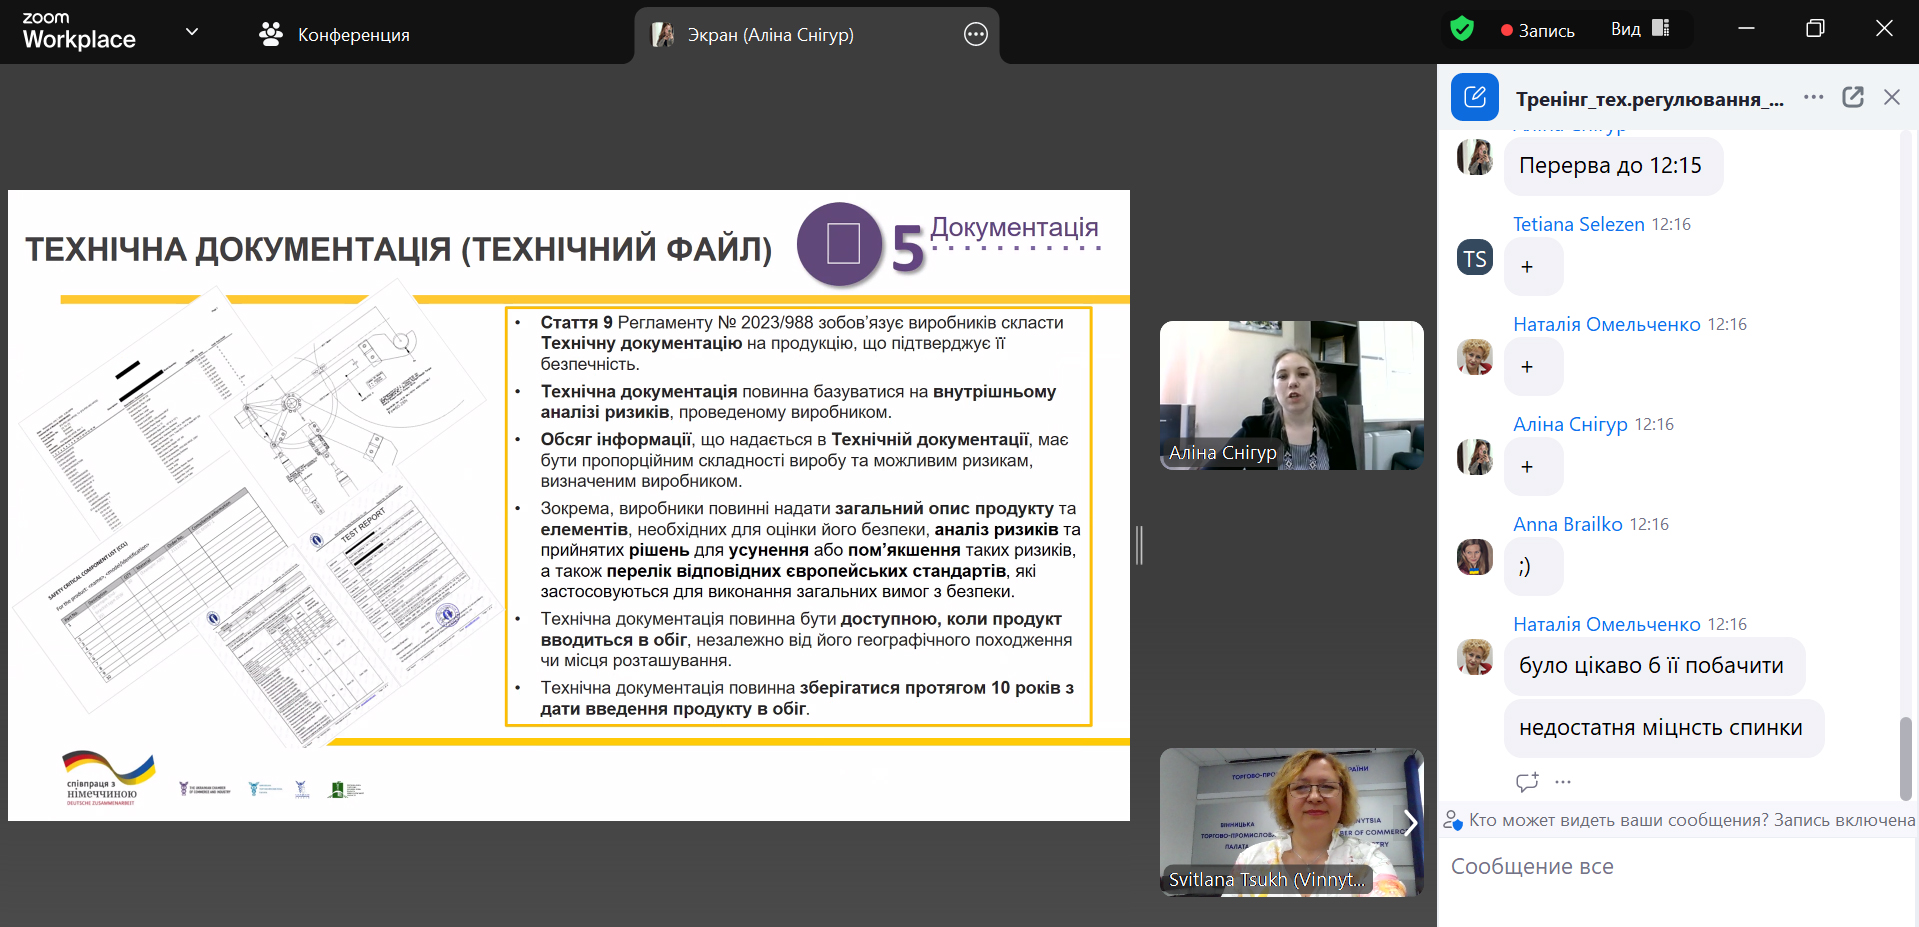Click Наталія Омельченко name above 'було цікаво' message

pos(1606,624)
